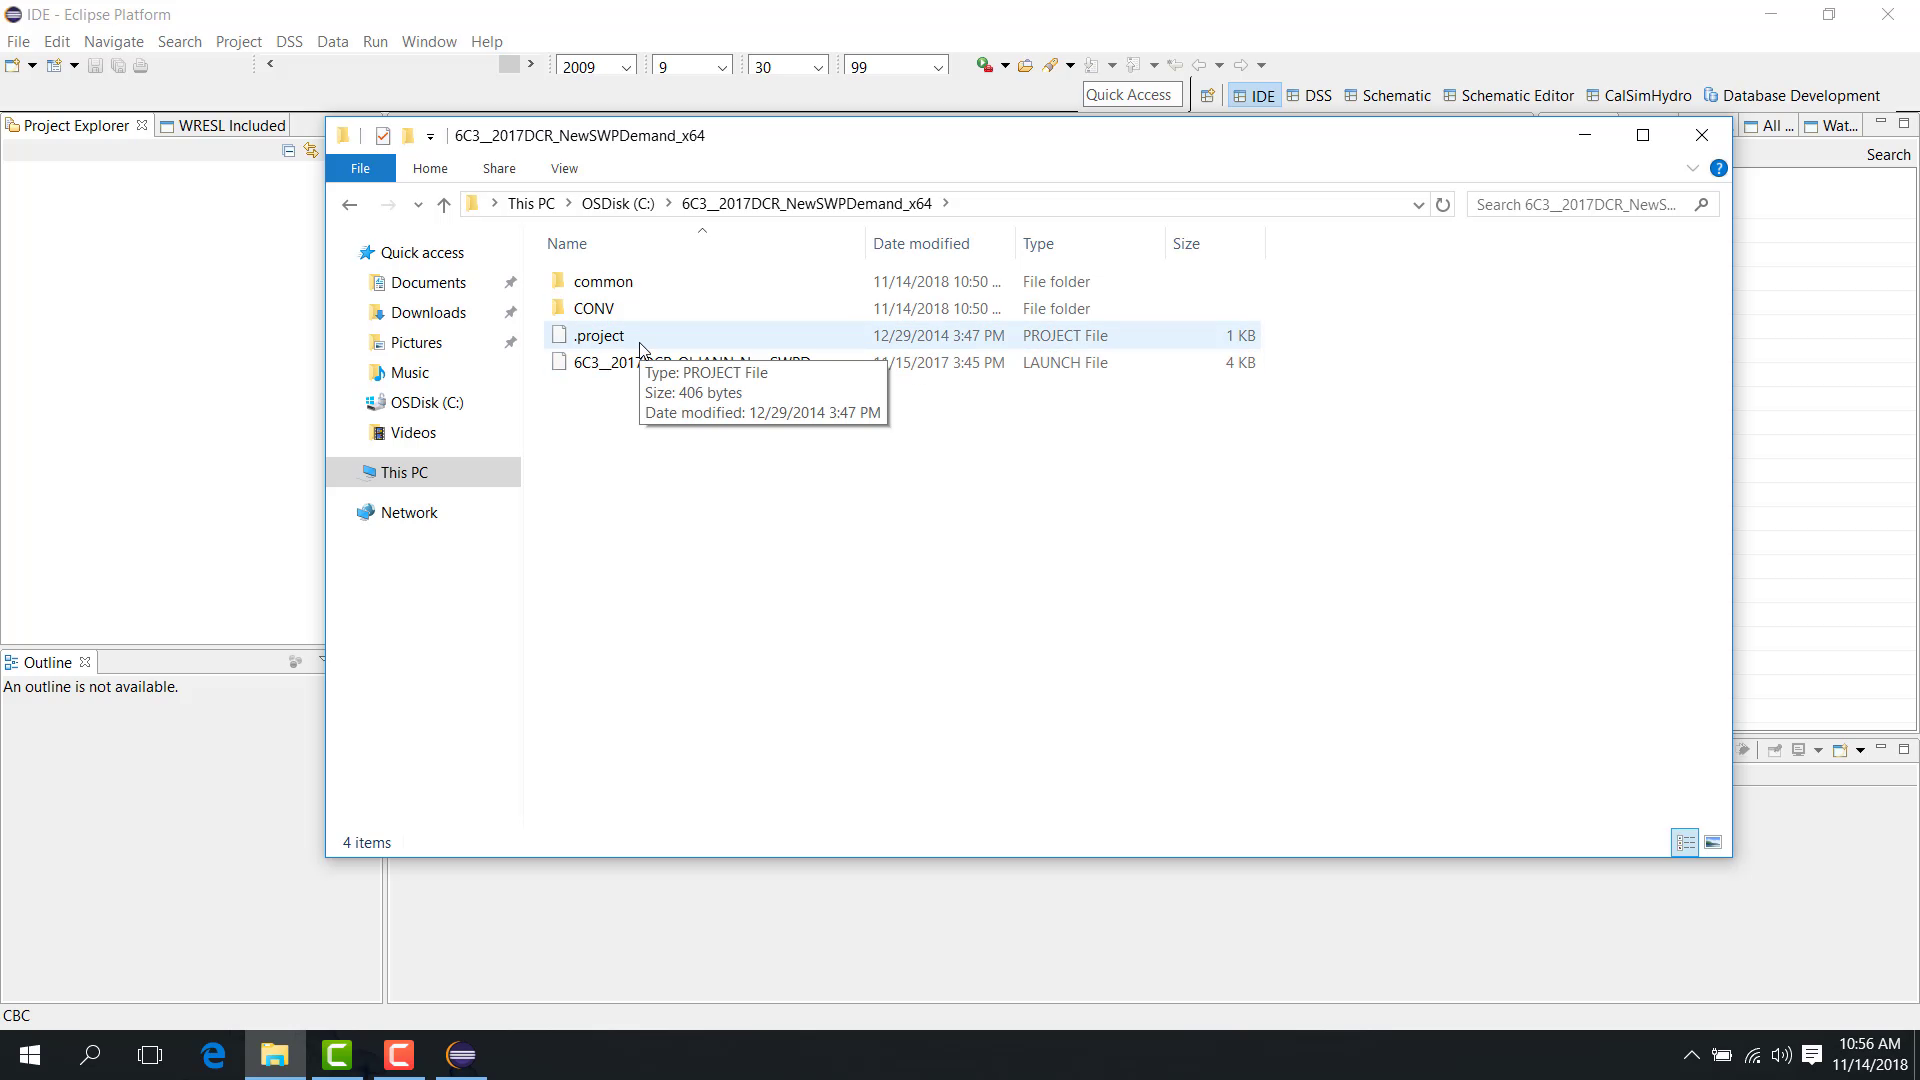Screen dimensions: 1920x1080
Task: Open Downloads in the navigation pane
Action: pos(428,313)
